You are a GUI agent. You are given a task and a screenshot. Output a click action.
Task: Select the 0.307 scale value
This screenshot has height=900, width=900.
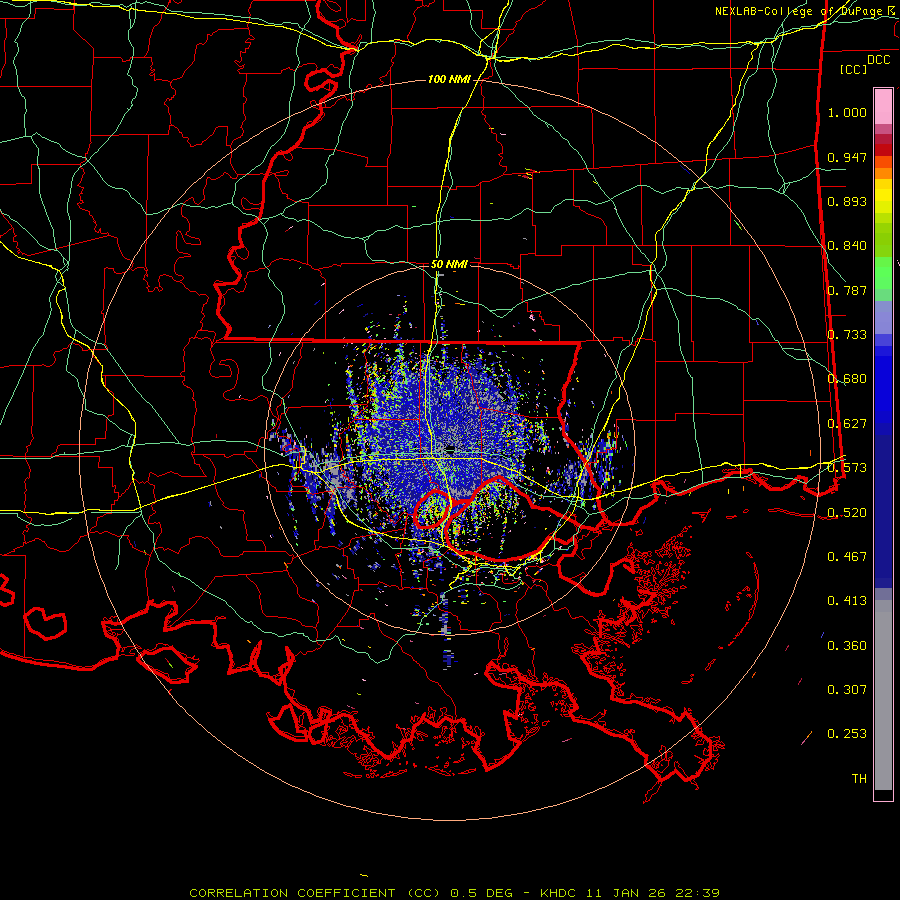(x=847, y=690)
